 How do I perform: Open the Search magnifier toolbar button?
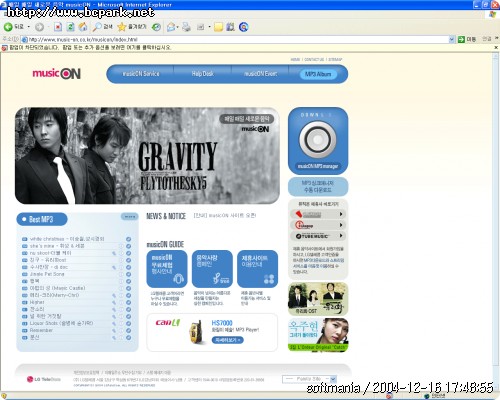[x=103, y=27]
